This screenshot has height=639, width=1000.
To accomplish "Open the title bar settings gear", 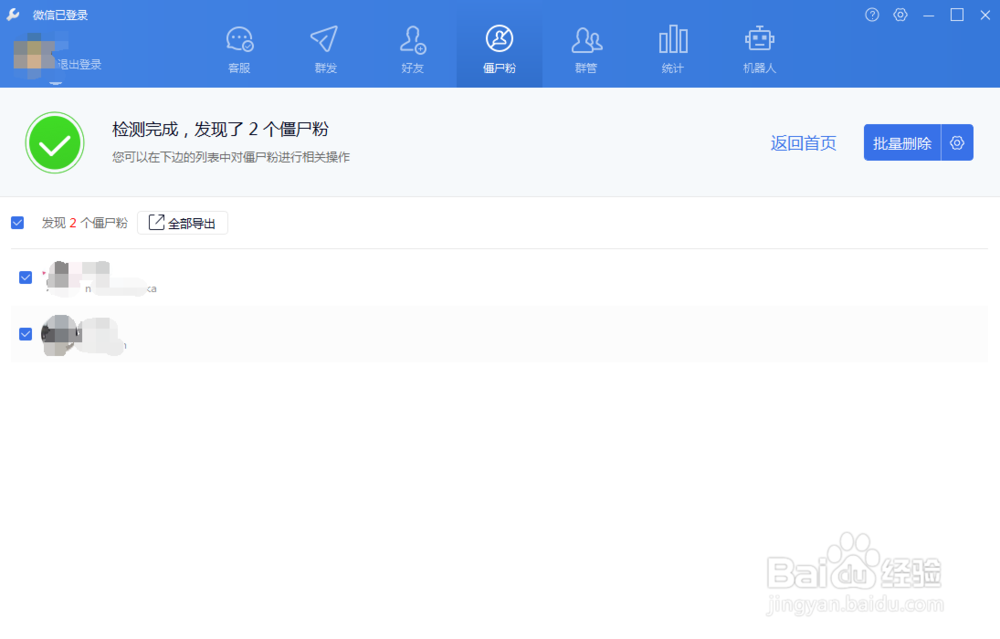I will 899,15.
